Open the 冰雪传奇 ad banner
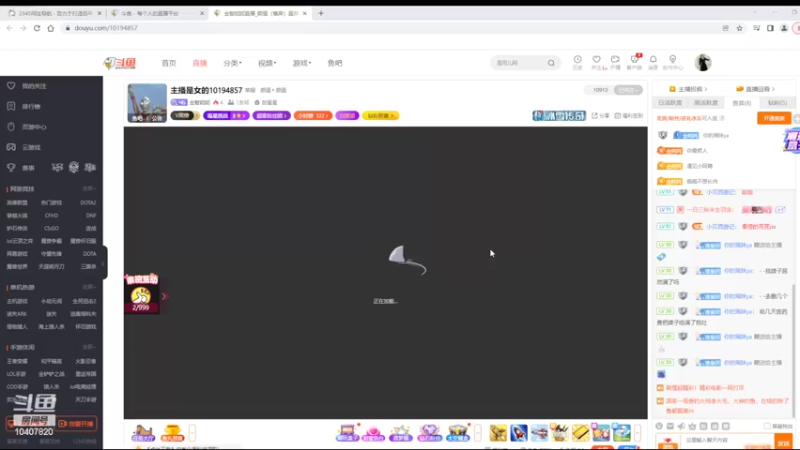Viewport: 800px width, 450px height. (559, 116)
